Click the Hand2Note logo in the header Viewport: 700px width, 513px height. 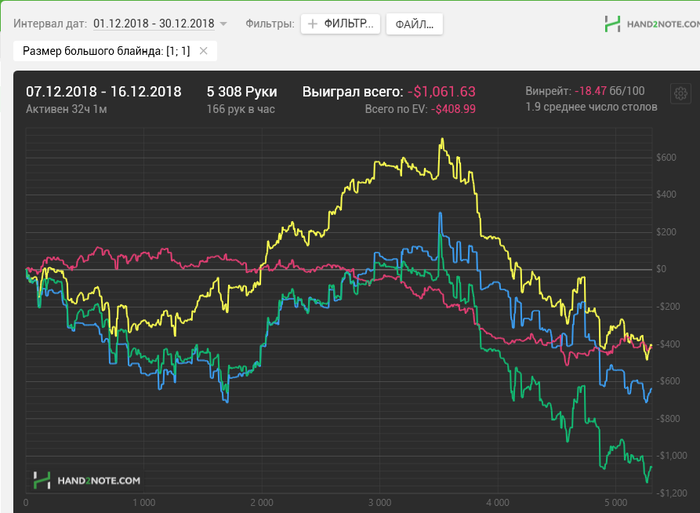click(x=652, y=24)
